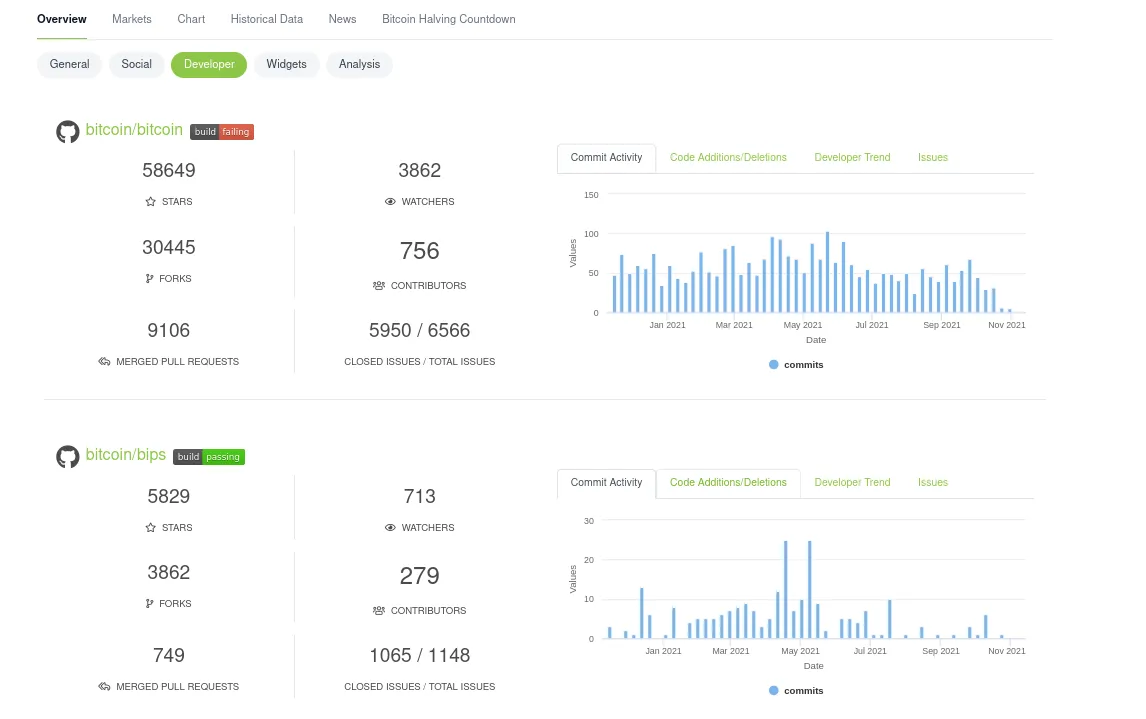1146x719 pixels.
Task: Show Code Additions/Deletions for bitcoin/bitcoin
Action: click(729, 158)
